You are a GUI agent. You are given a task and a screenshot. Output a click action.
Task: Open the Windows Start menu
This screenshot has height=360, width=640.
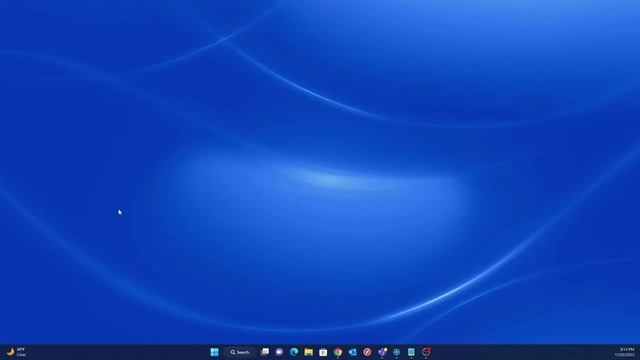point(214,352)
